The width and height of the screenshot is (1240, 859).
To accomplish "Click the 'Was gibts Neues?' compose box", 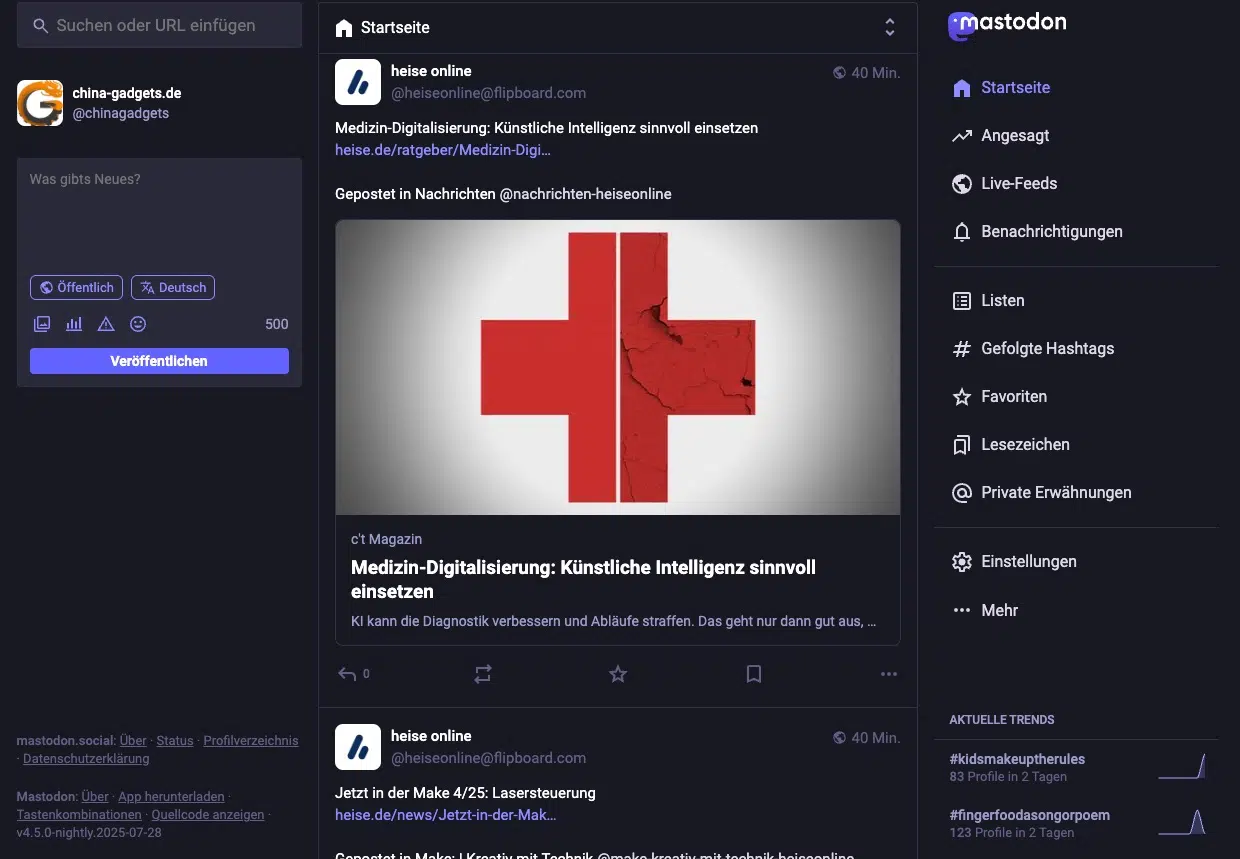I will [159, 215].
